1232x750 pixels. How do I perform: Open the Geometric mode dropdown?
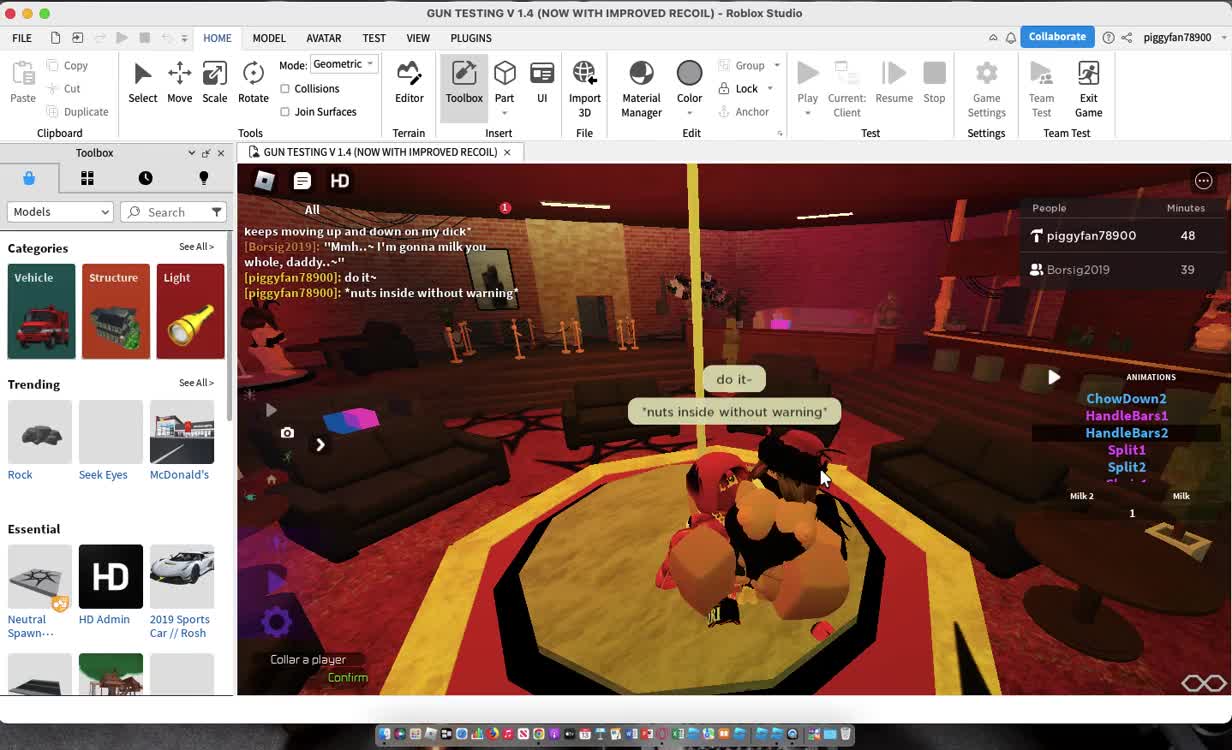[343, 64]
